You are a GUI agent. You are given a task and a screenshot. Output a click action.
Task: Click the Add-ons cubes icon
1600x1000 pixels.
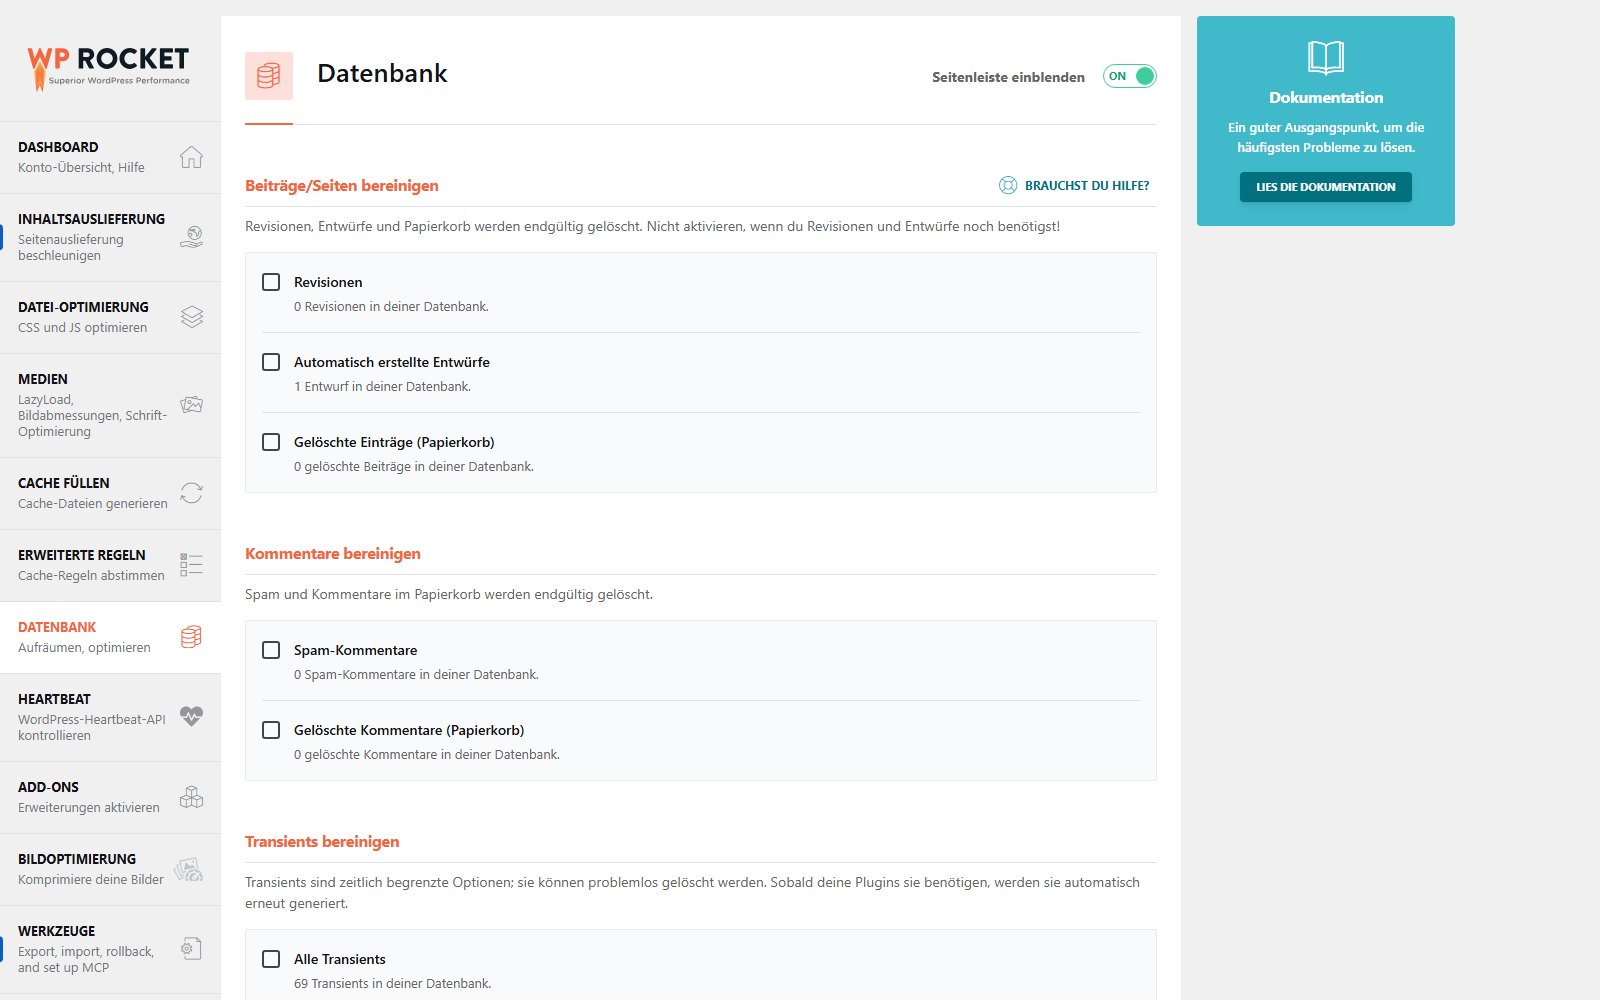tap(191, 797)
